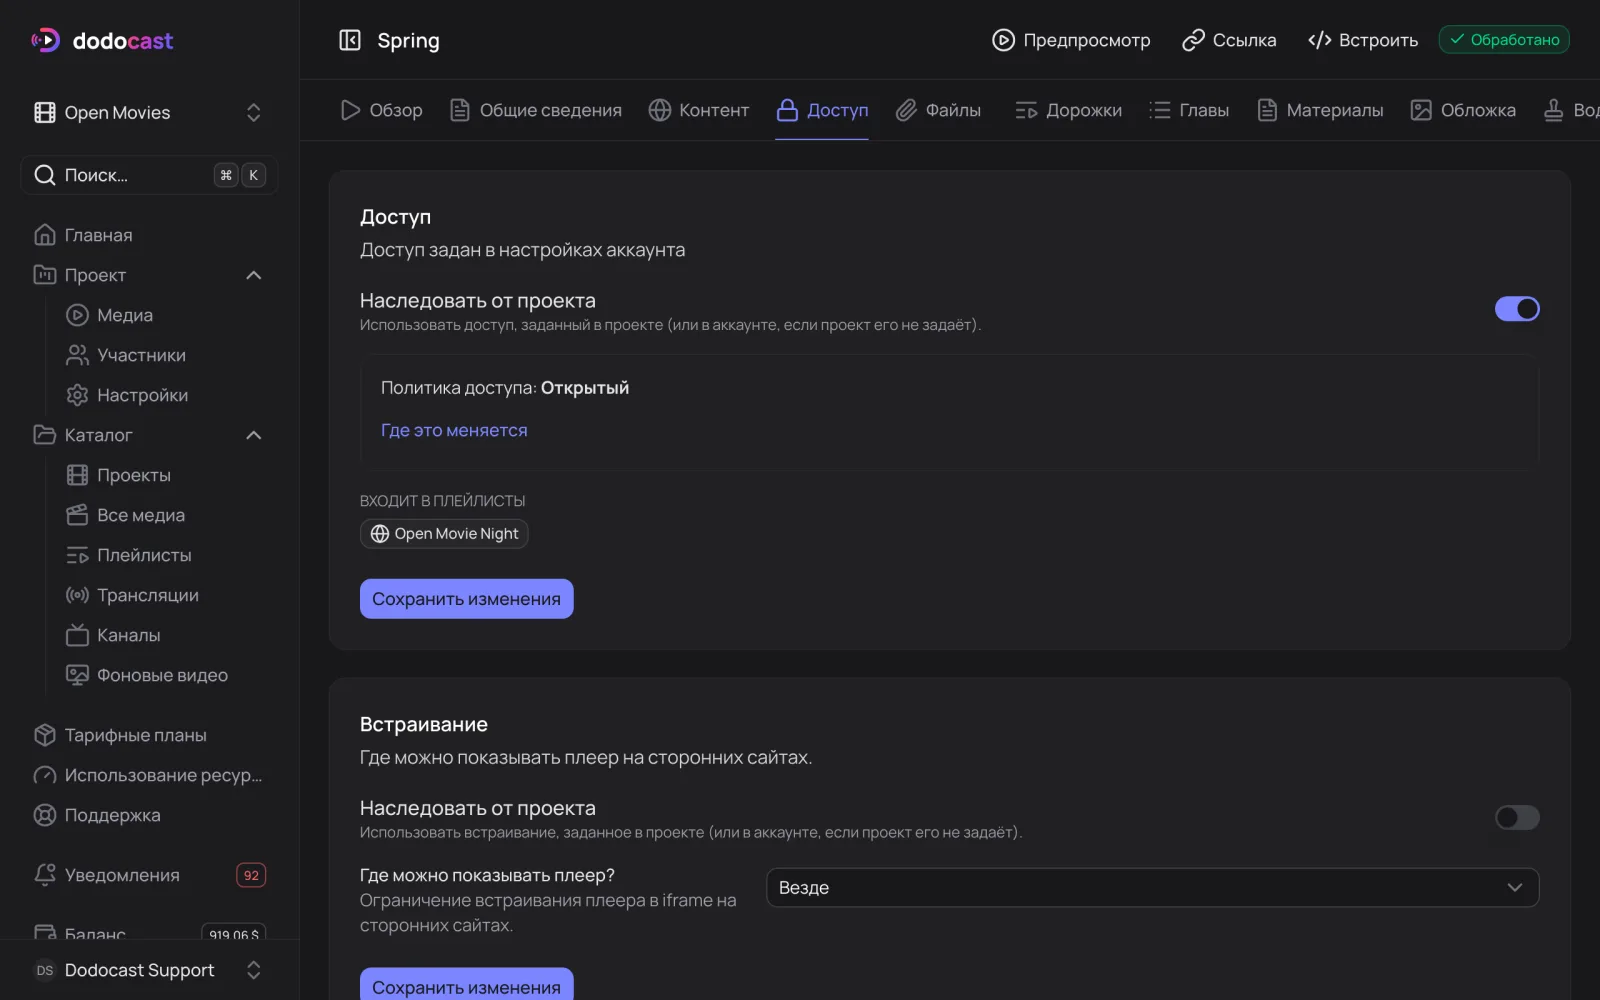The image size is (1600, 1000).
Task: Toggle sidebar panel icon next to Spring
Action: pyautogui.click(x=350, y=40)
